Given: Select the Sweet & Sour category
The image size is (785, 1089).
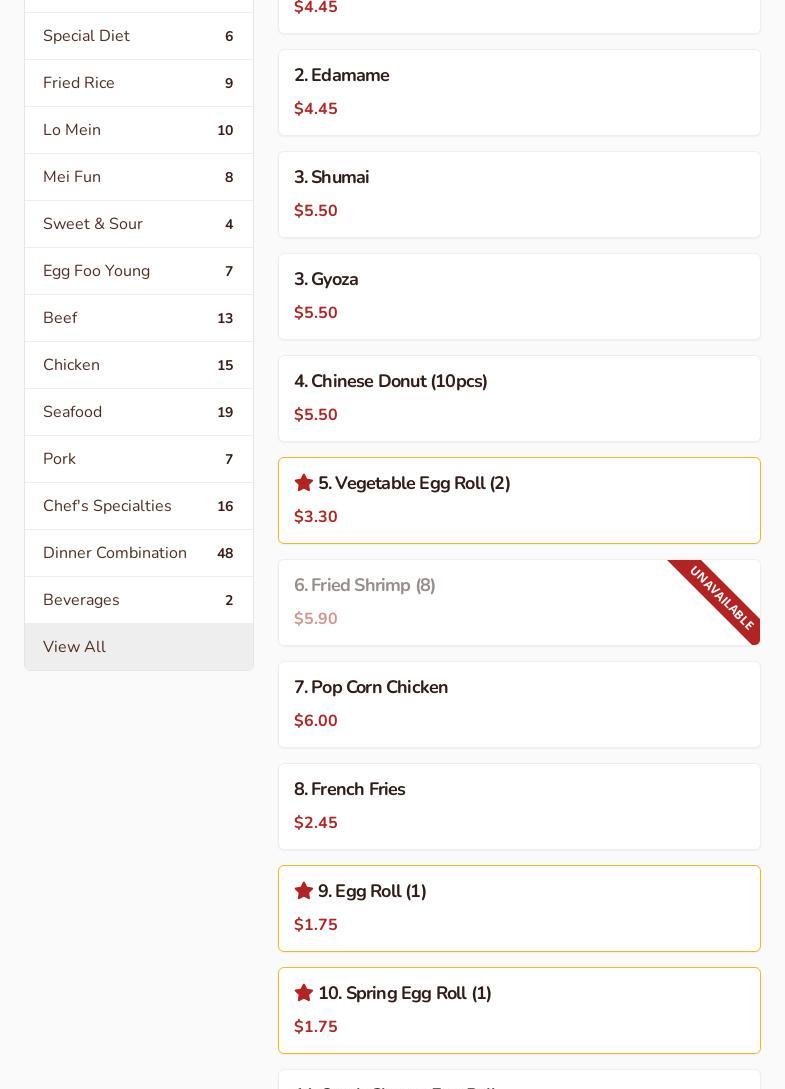Looking at the screenshot, I should click(x=138, y=224).
